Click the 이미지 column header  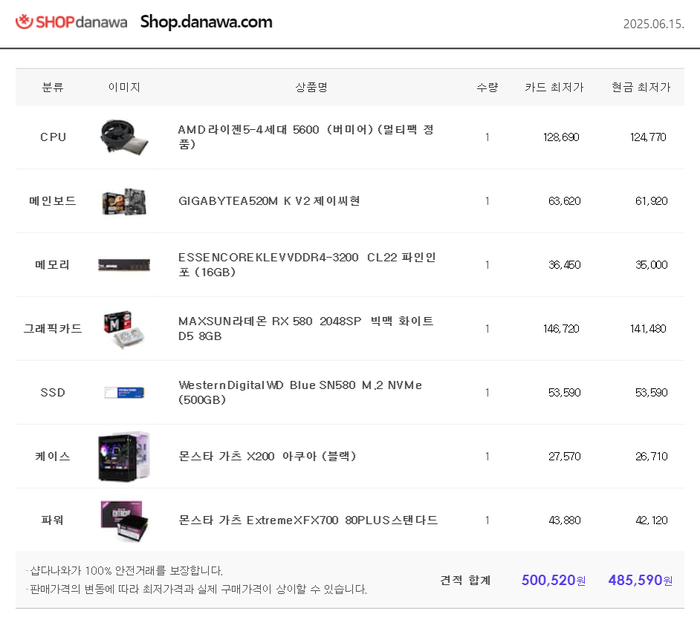124,87
